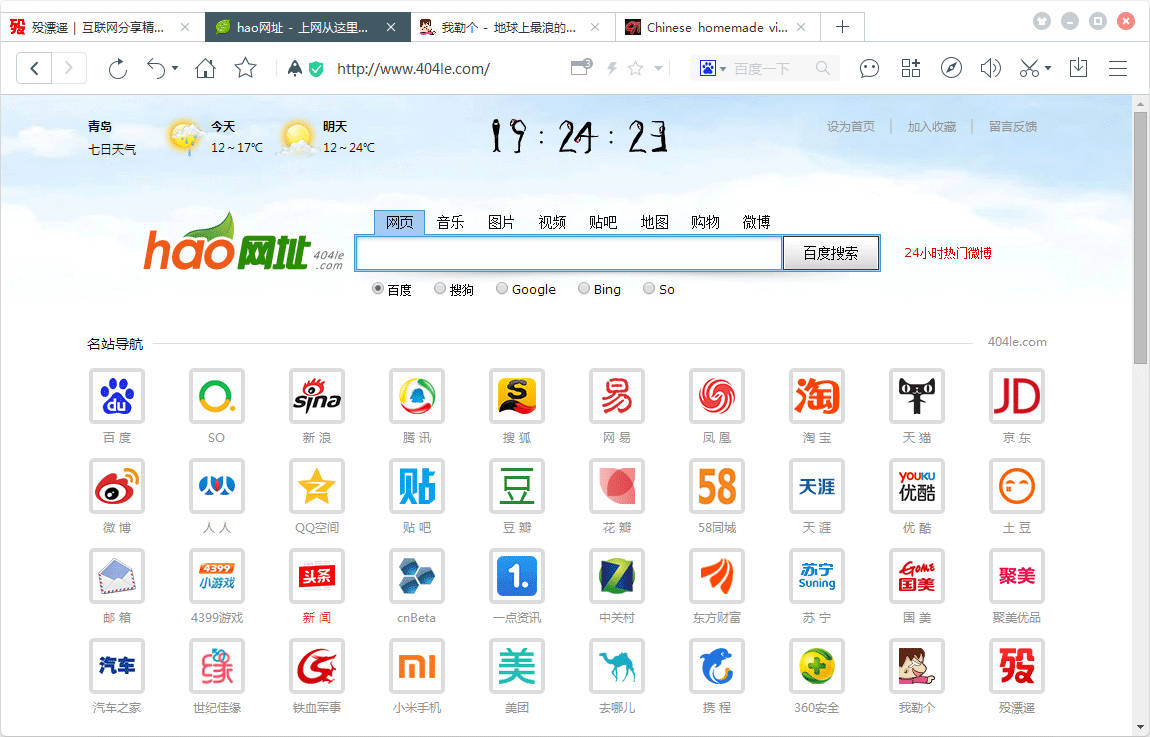Screen dimensions: 1150x737
Task: Focus the main page search field
Action: click(x=569, y=254)
